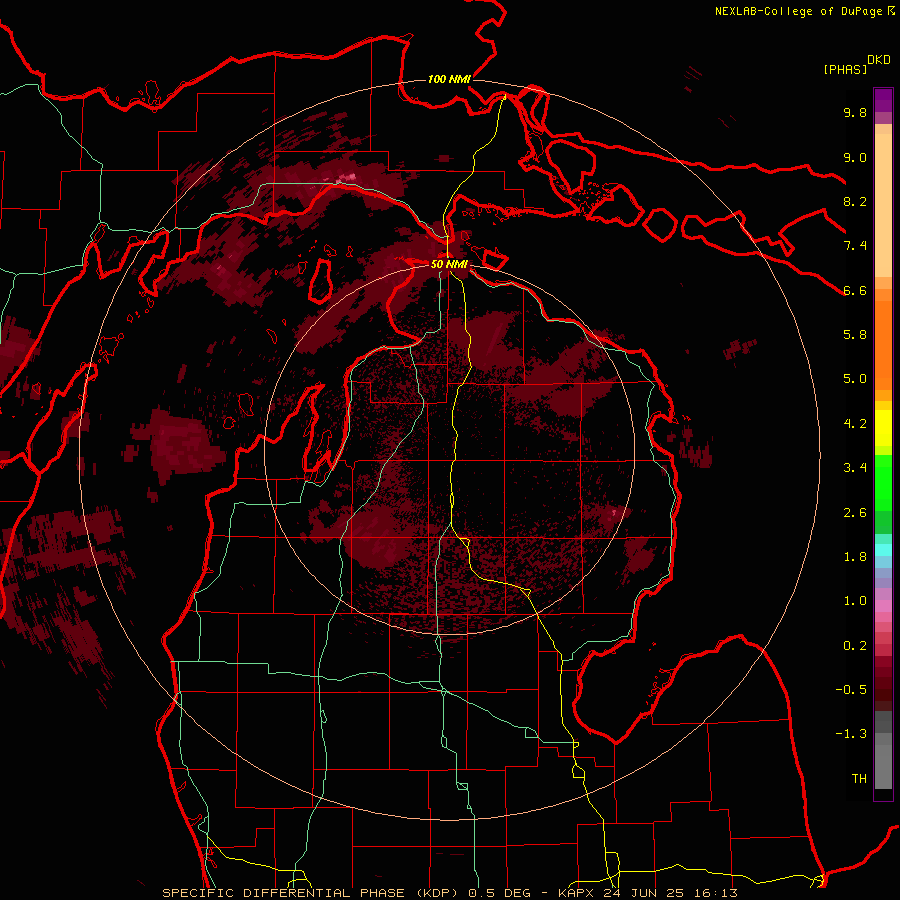This screenshot has height=900, width=900.
Task: Click the 5.0 legend value
Action: (x=855, y=379)
